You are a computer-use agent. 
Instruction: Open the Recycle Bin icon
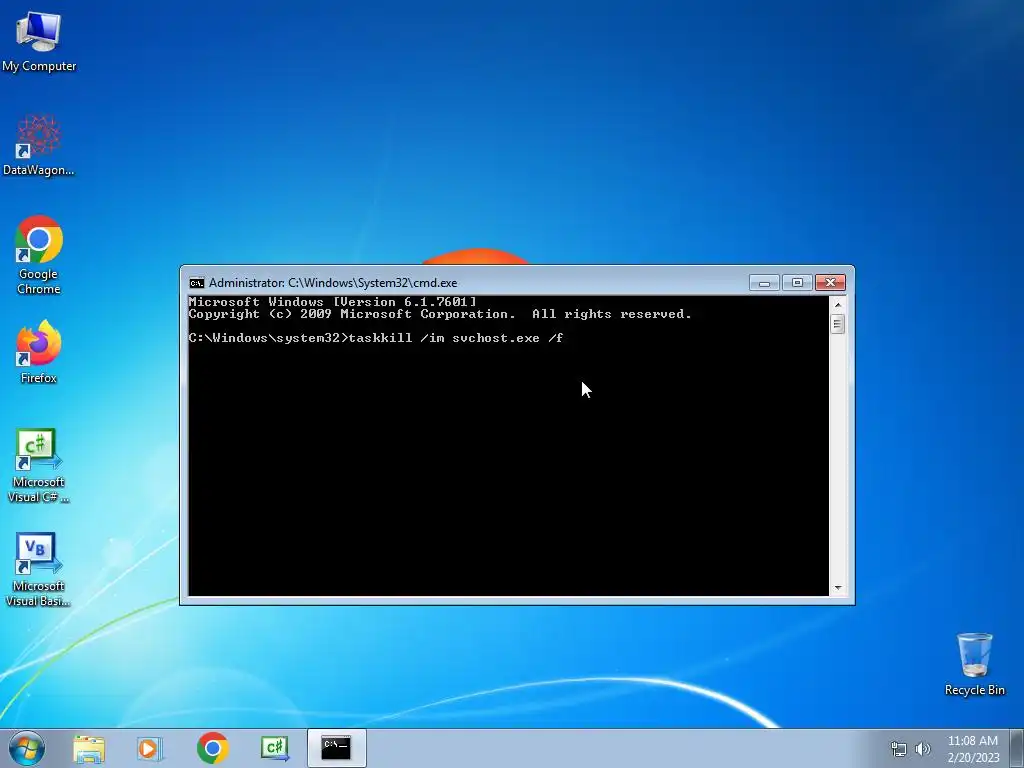pyautogui.click(x=974, y=664)
